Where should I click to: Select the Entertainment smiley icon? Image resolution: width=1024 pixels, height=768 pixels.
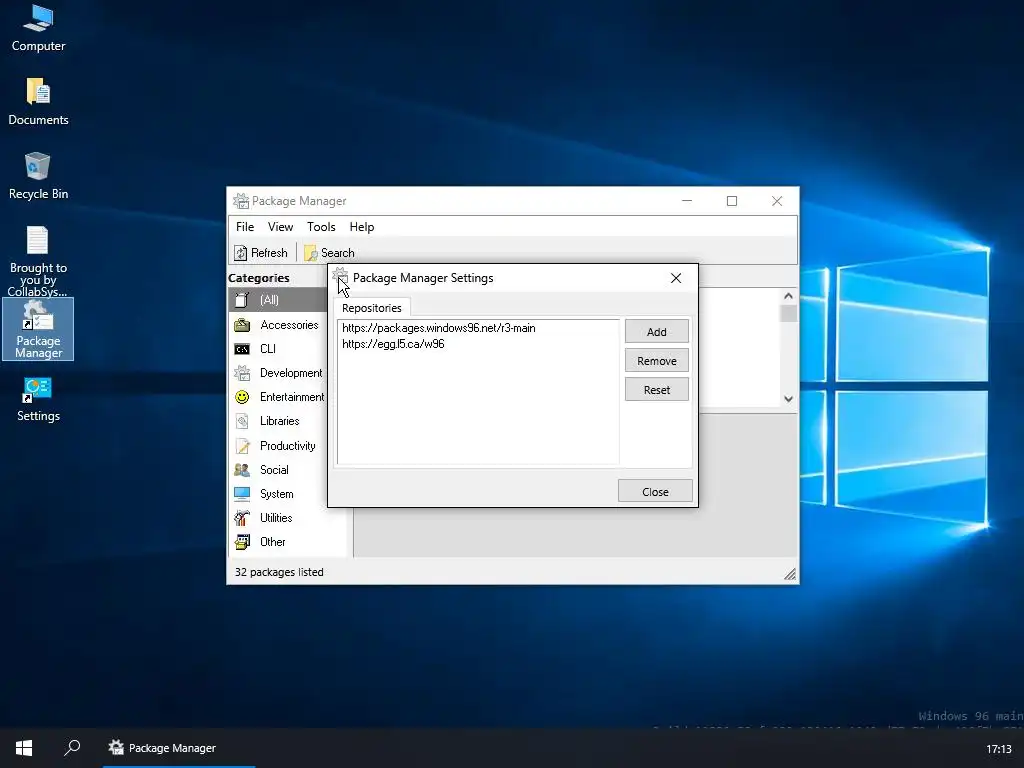point(242,397)
